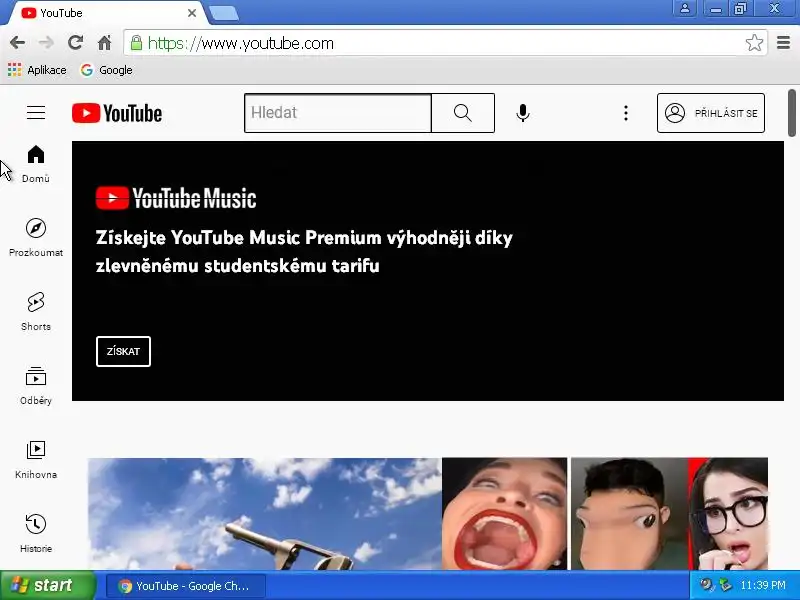The width and height of the screenshot is (800, 600).
Task: Open the blue sky video thumbnail
Action: coord(264,513)
